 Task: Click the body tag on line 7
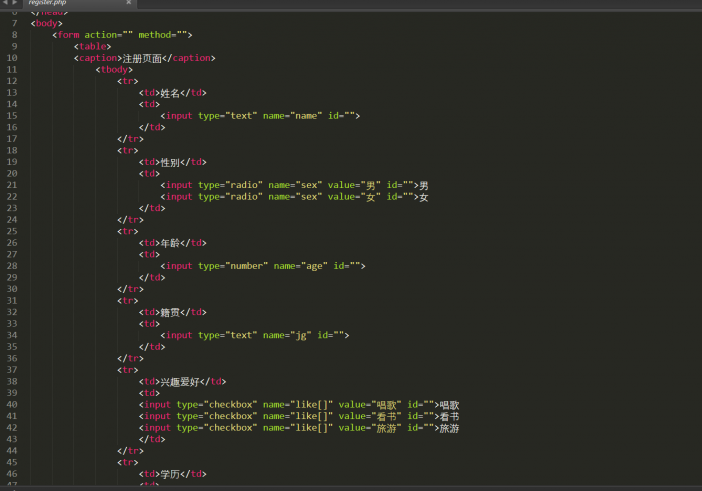[47, 23]
